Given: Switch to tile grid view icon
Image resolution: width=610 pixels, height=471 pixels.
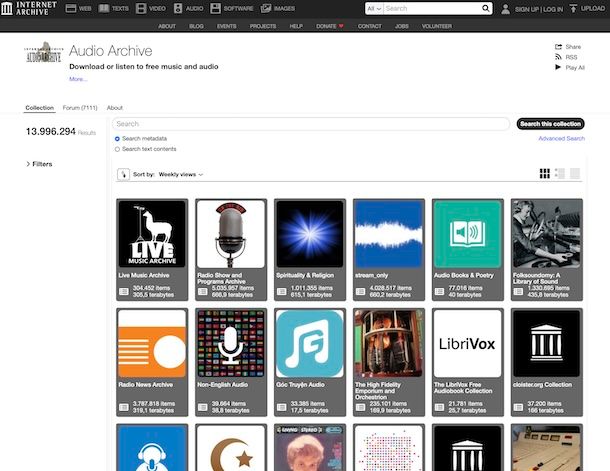Looking at the screenshot, I should 545,173.
